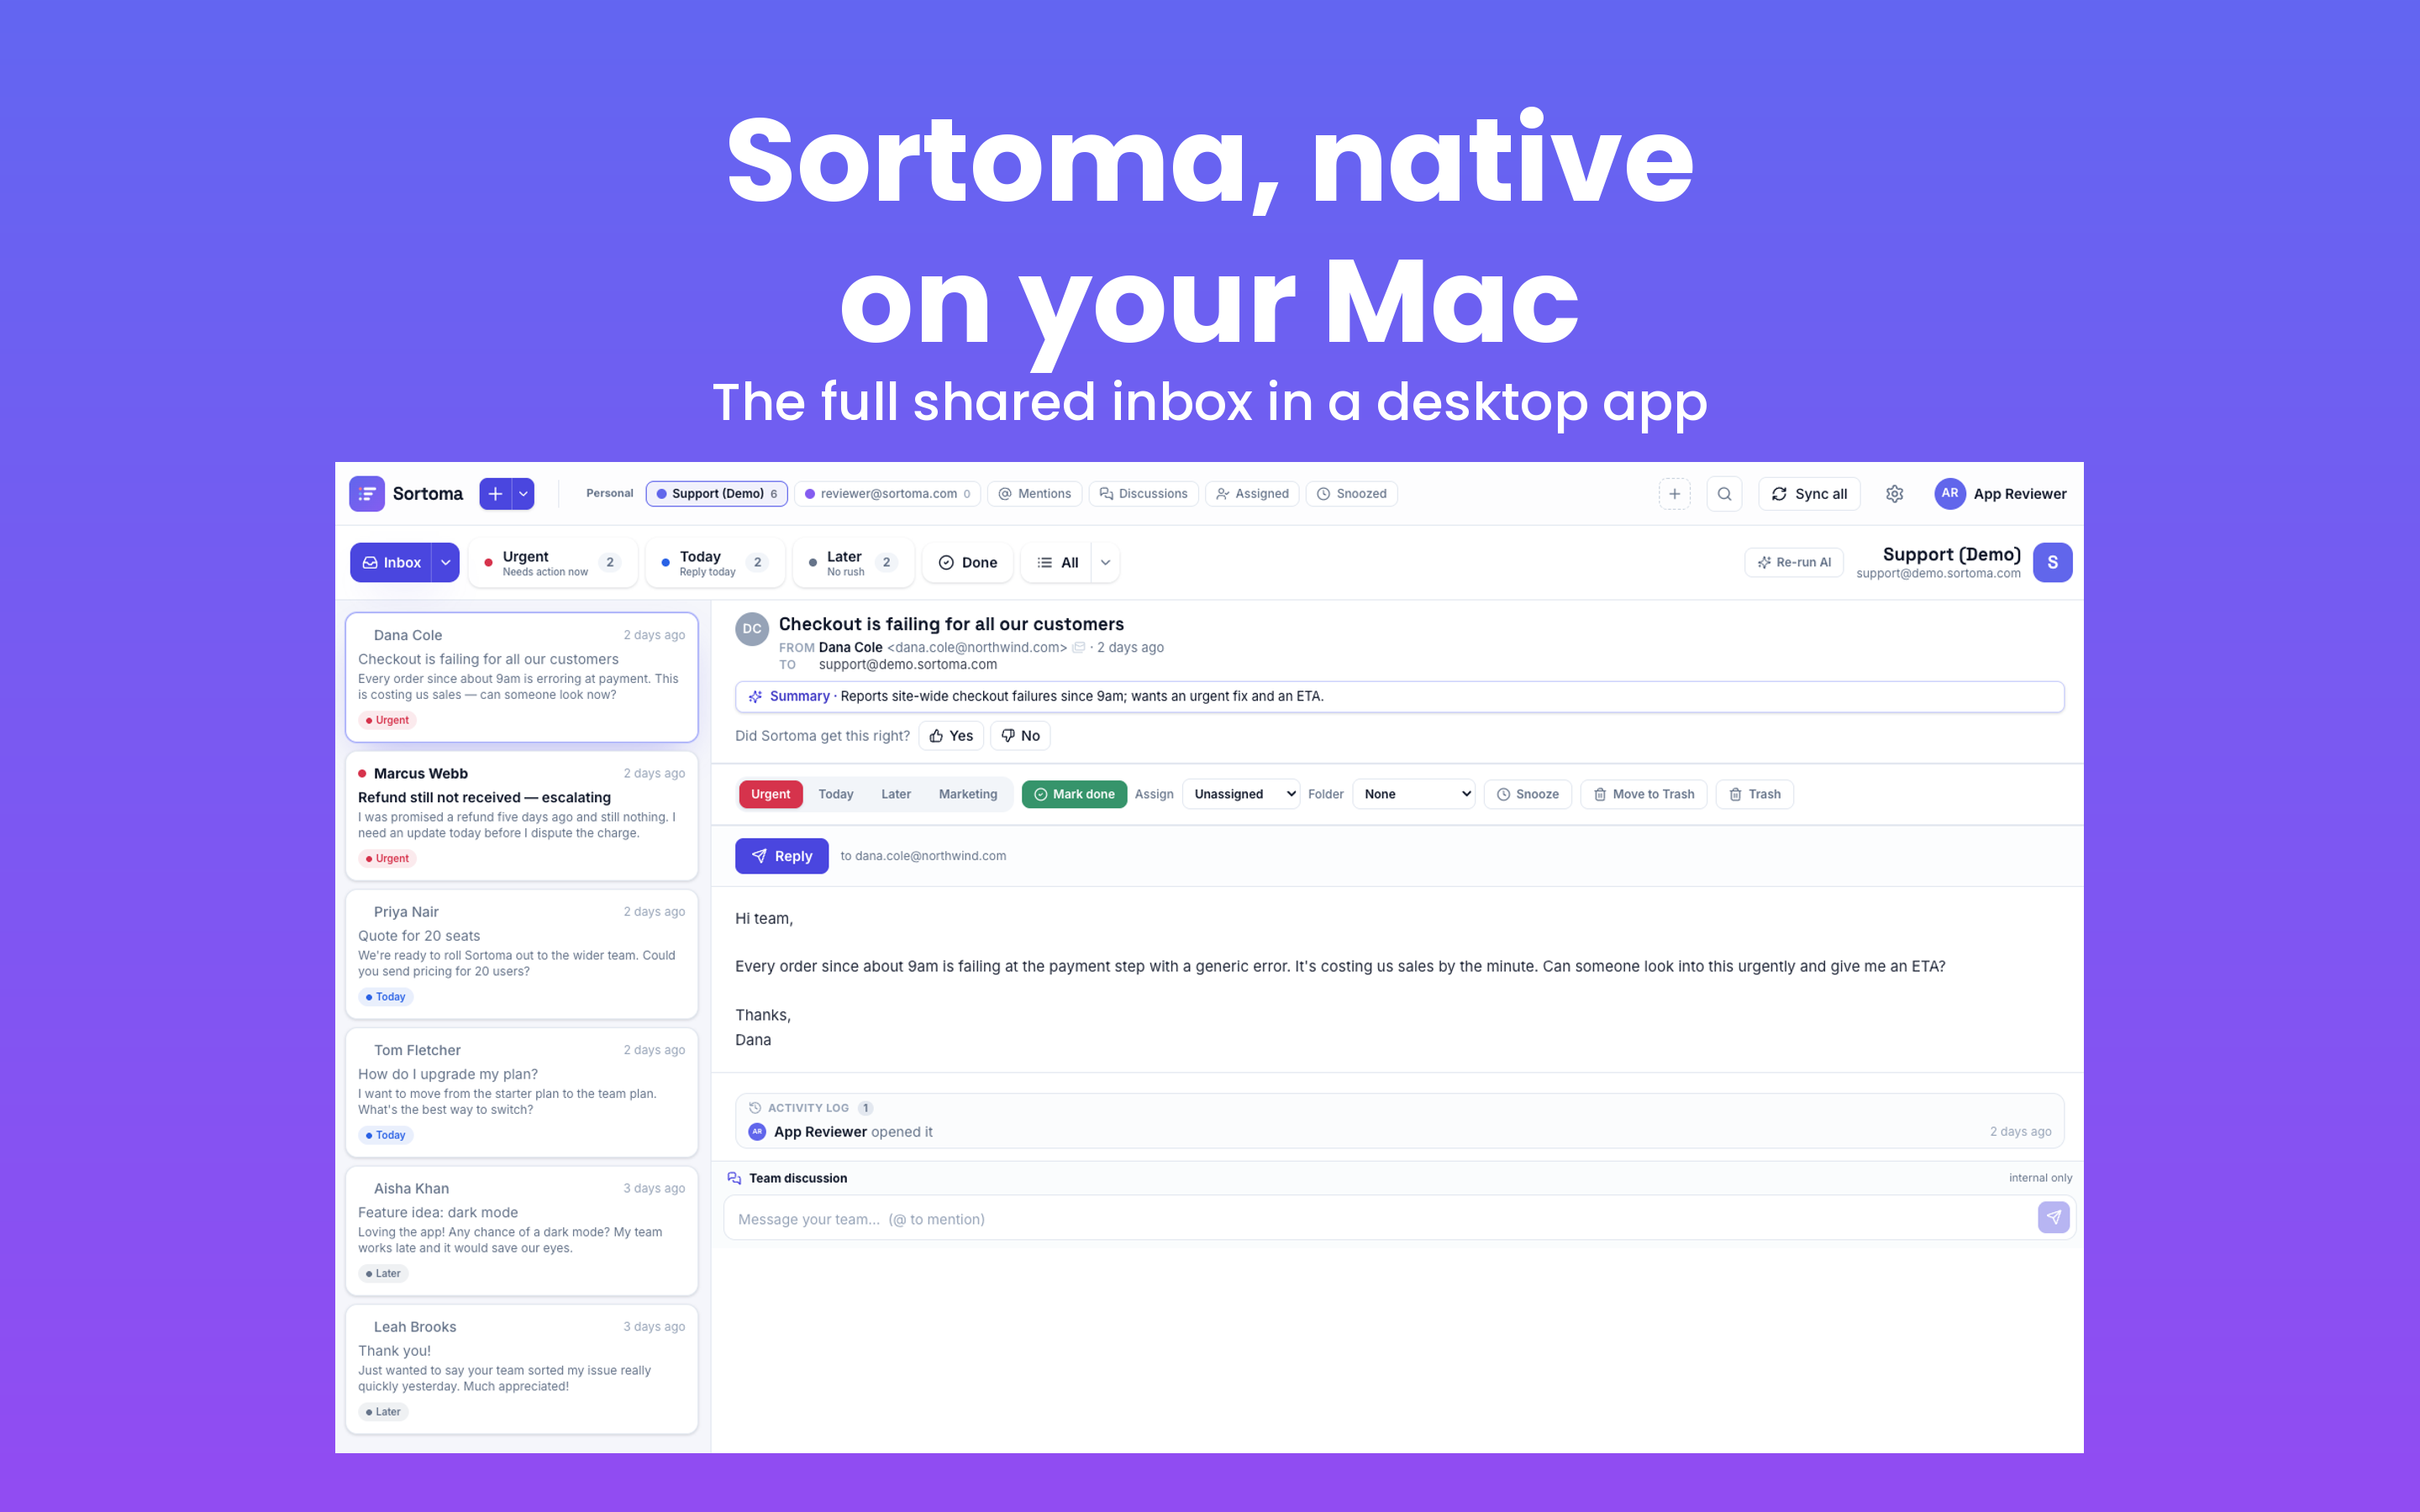The width and height of the screenshot is (2420, 1512).
Task: Set priority to Urgent in the toolbar
Action: click(x=770, y=794)
